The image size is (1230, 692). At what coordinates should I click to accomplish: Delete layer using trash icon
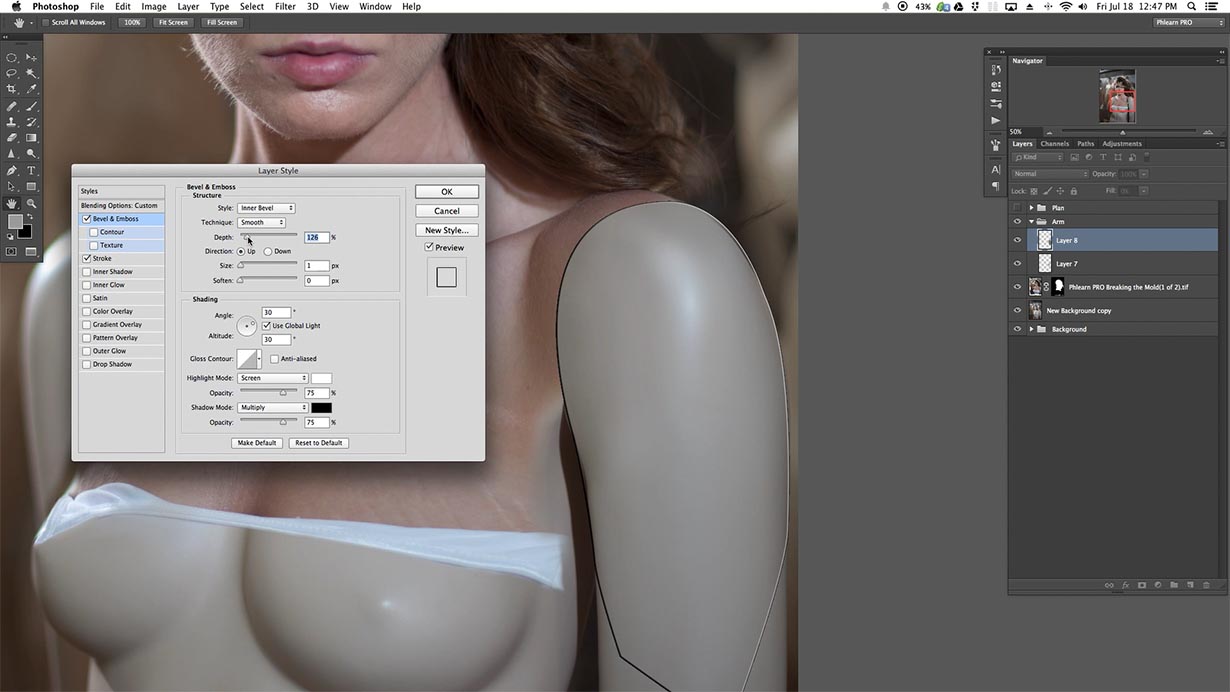(x=1206, y=585)
